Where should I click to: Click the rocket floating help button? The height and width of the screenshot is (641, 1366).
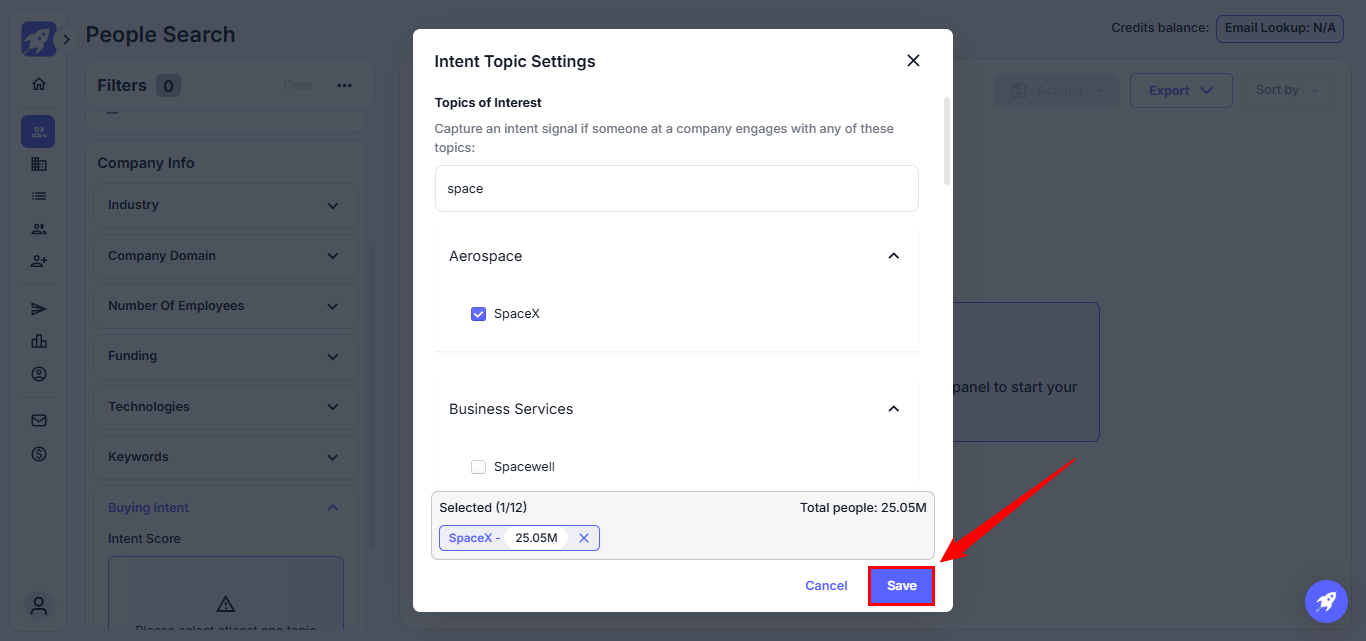click(1326, 601)
